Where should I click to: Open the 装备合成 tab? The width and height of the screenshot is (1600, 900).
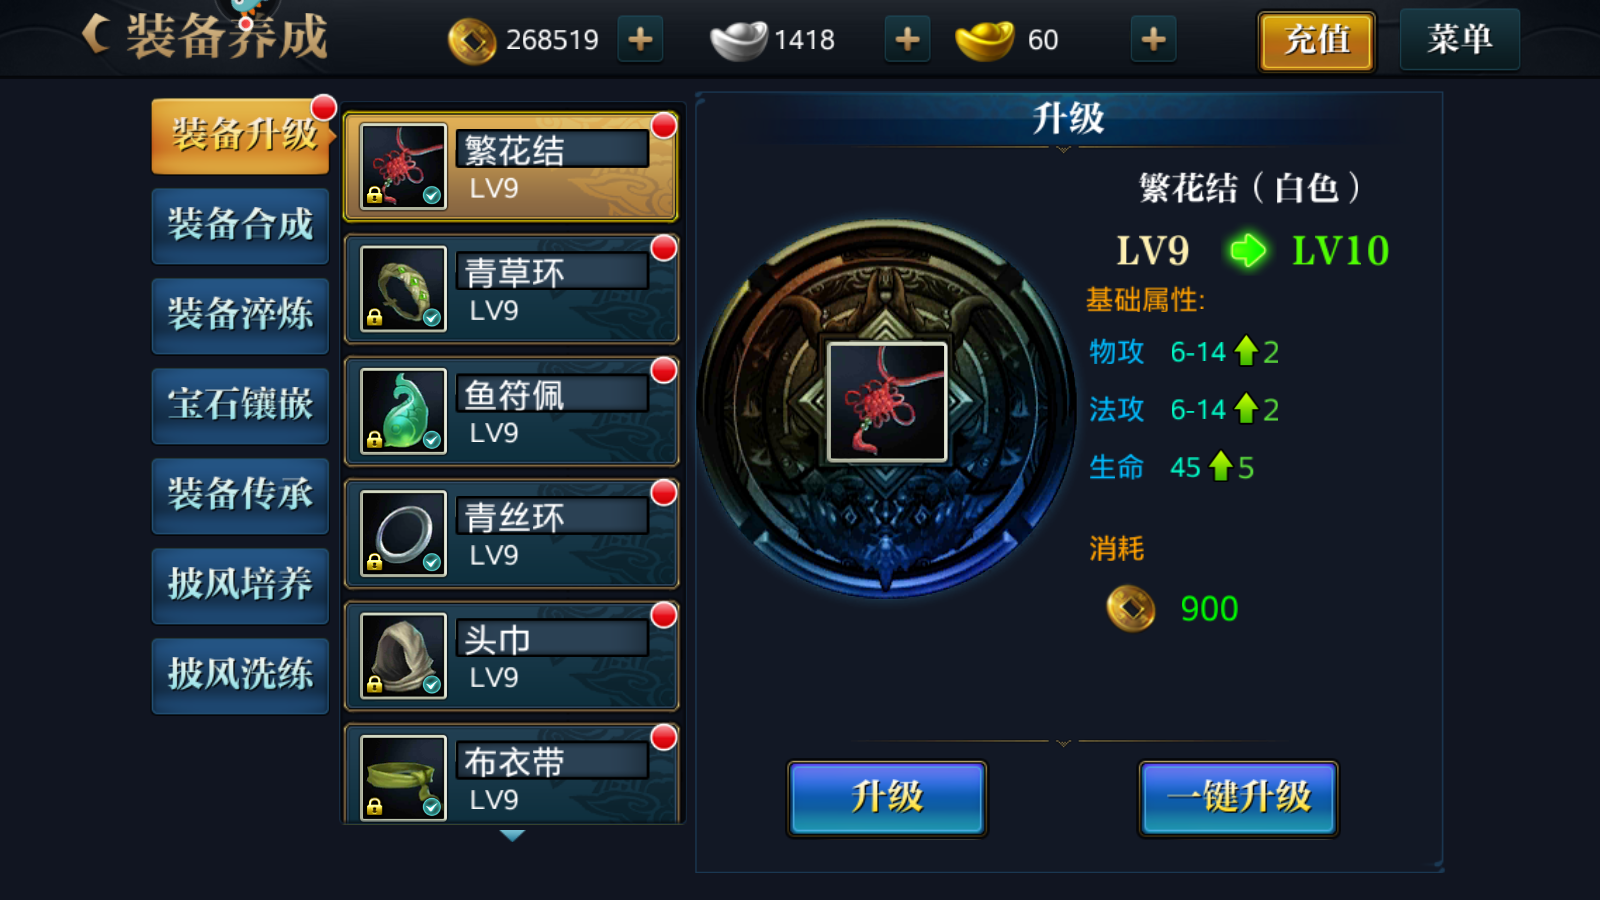[x=240, y=225]
